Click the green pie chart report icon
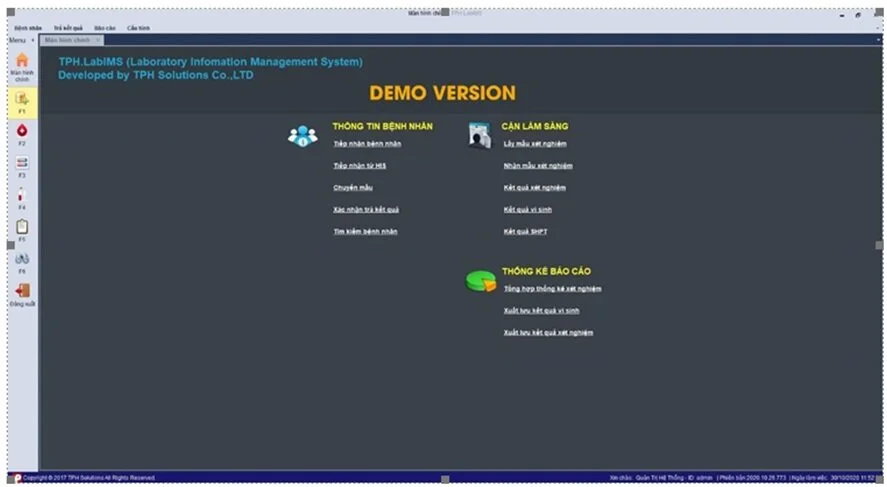 pos(481,281)
